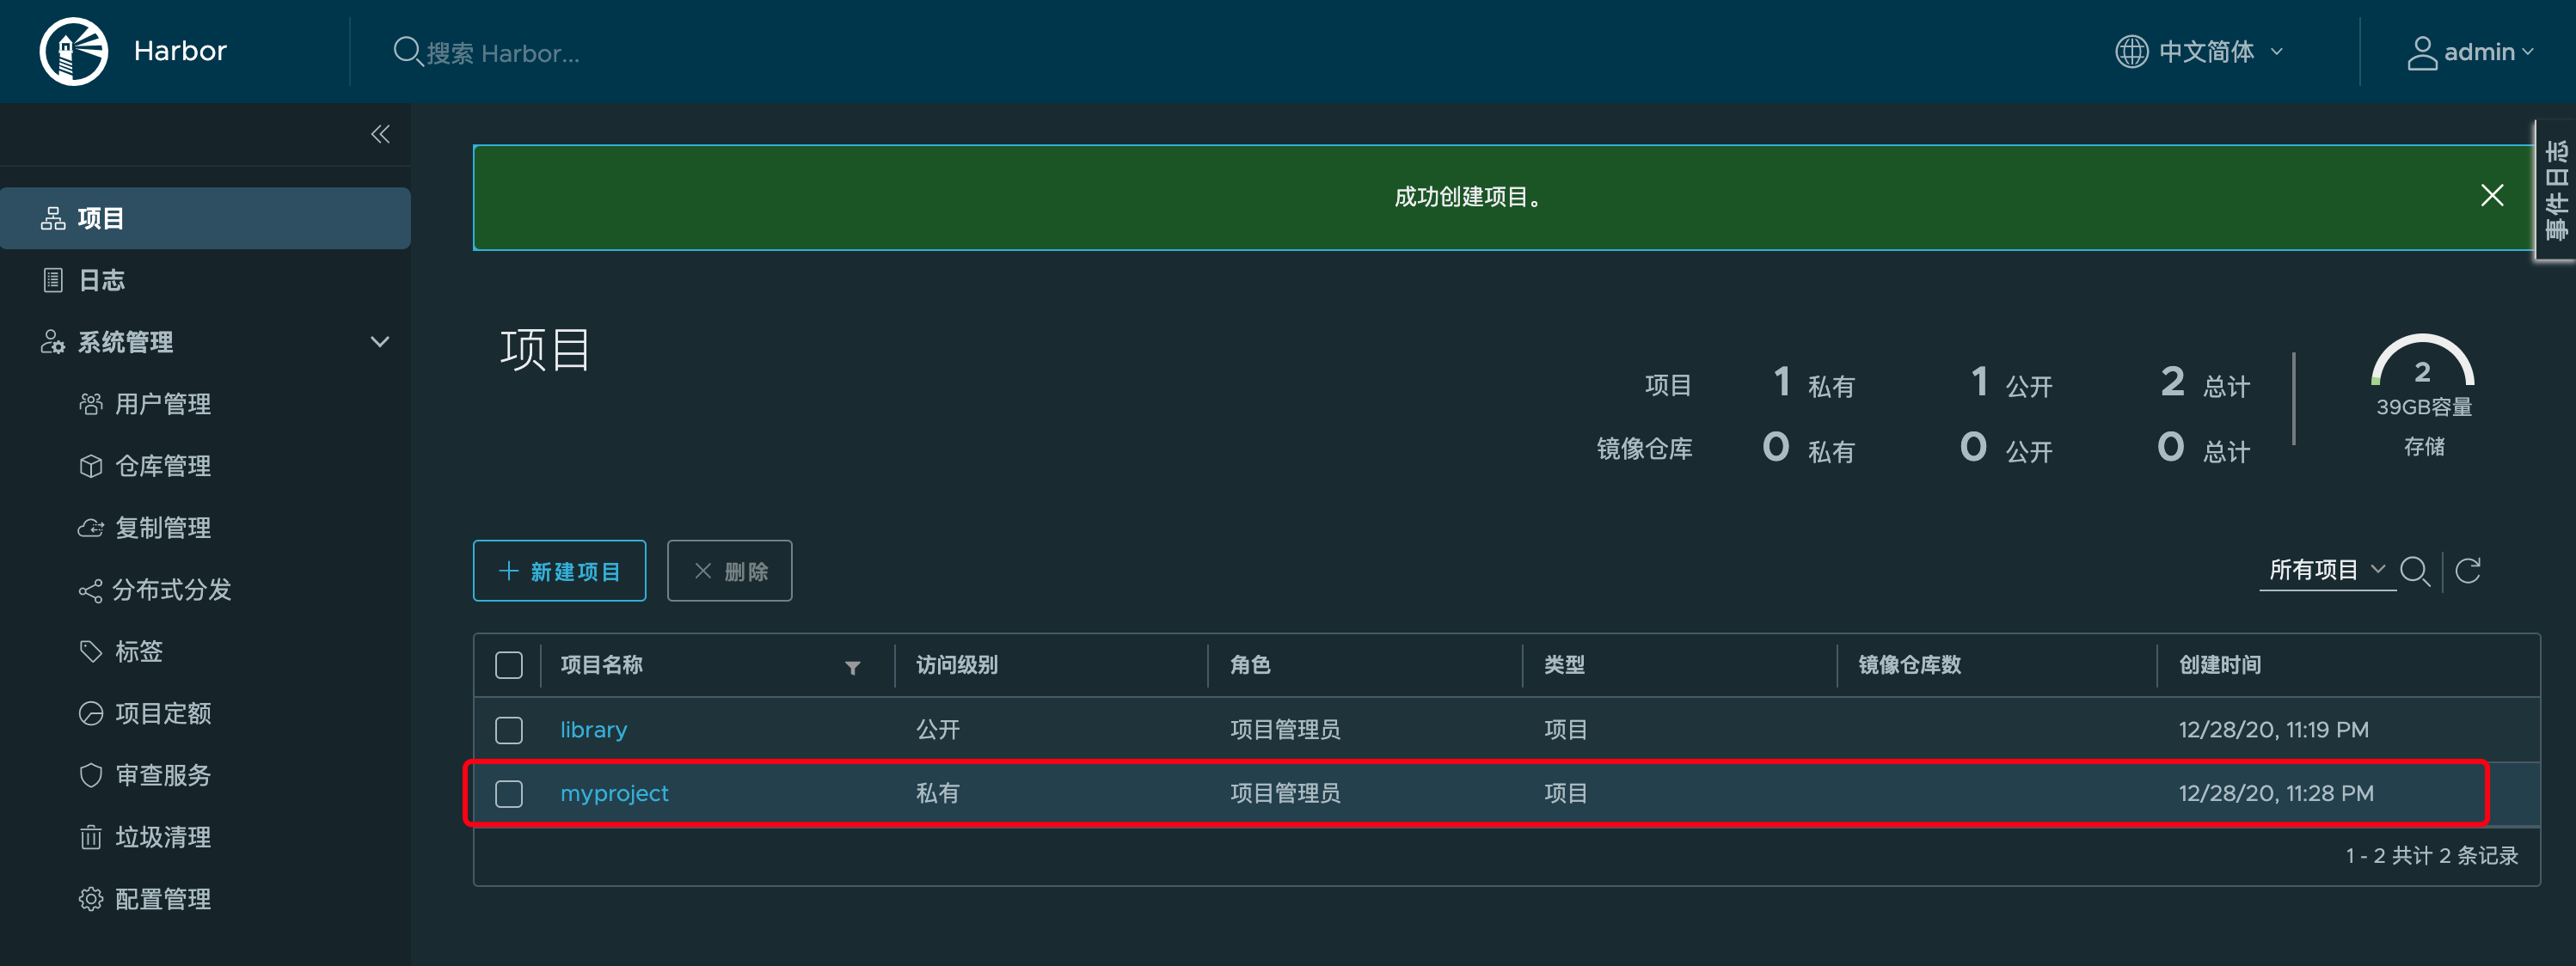This screenshot has width=2576, height=966.
Task: Click the 复制管理 replication cloud icon
Action: pos(90,528)
